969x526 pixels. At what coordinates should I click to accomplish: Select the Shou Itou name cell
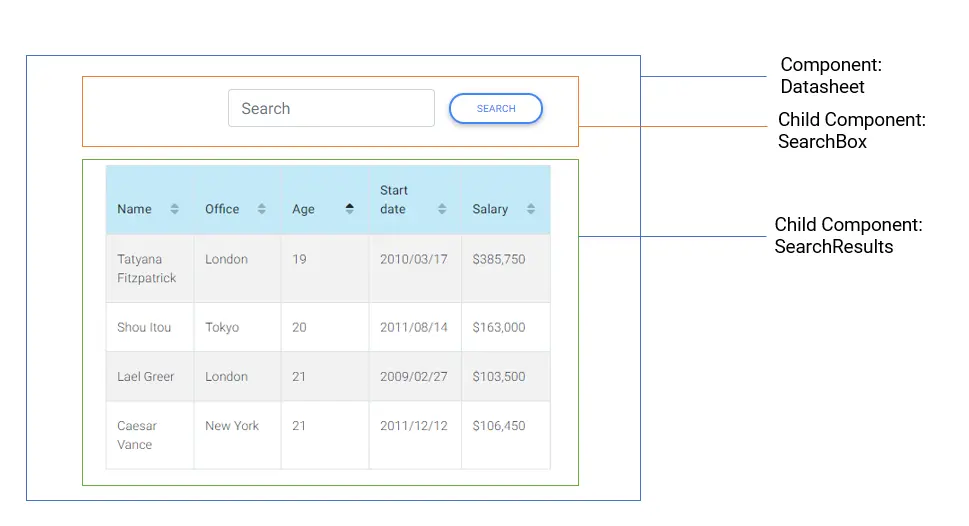(150, 327)
